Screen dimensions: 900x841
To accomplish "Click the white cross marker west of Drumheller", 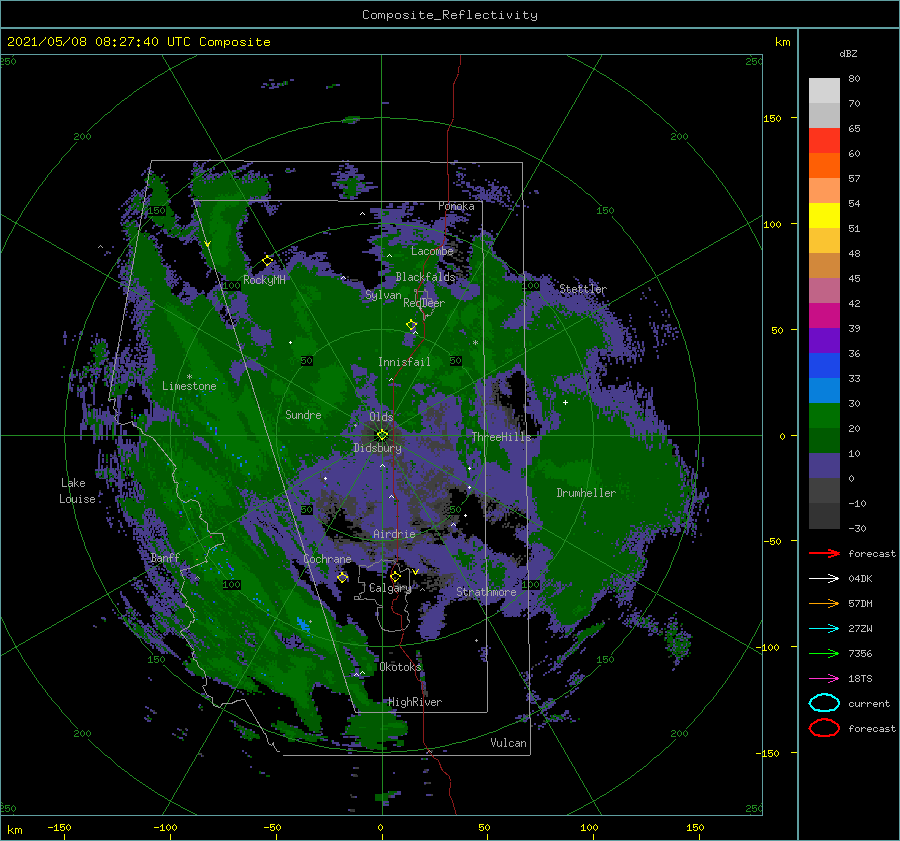I will coord(565,402).
